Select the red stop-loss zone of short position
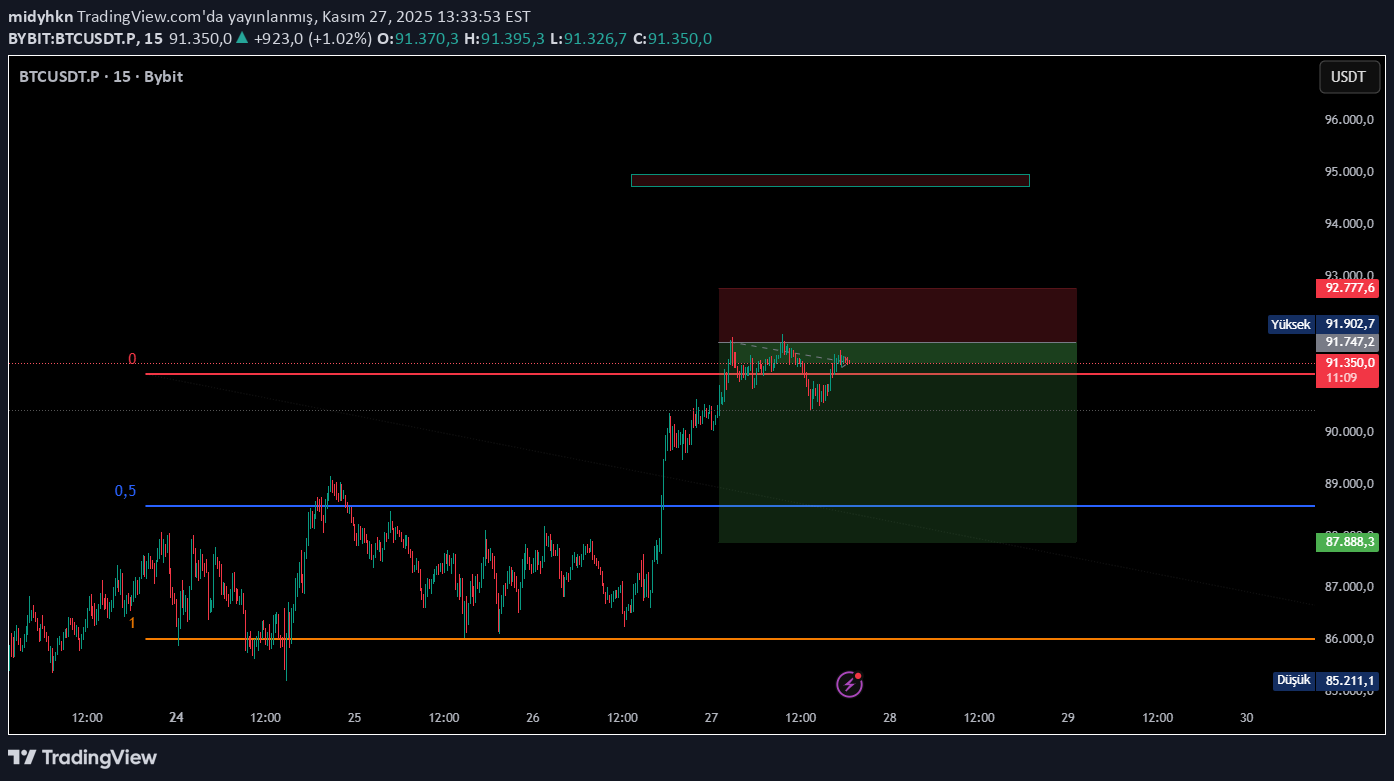 [x=897, y=315]
